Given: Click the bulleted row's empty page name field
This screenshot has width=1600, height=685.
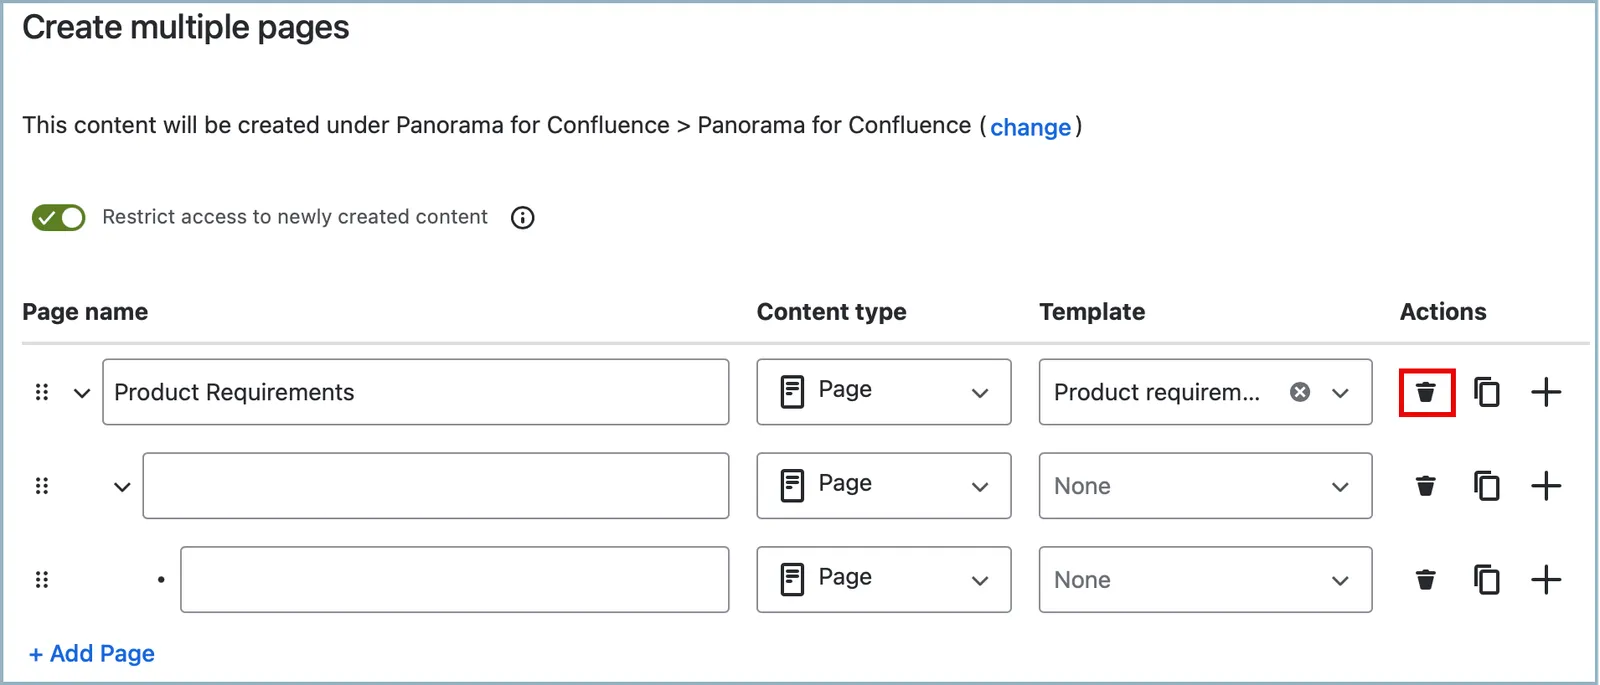Looking at the screenshot, I should coord(455,580).
